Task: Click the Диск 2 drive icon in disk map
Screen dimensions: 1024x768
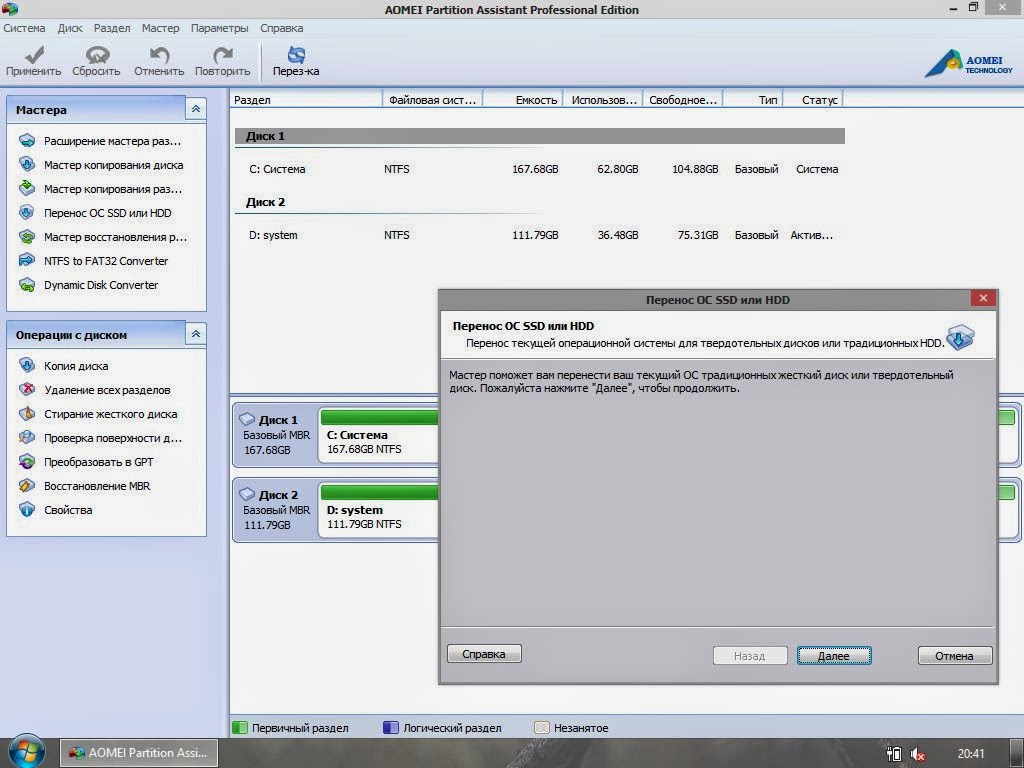Action: point(247,494)
